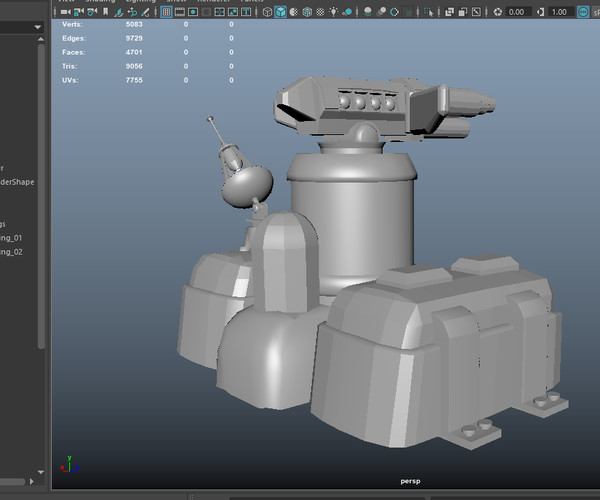Viewport: 600px width, 500px height.
Task: Enable Smooth Shade All mode
Action: coord(280,12)
